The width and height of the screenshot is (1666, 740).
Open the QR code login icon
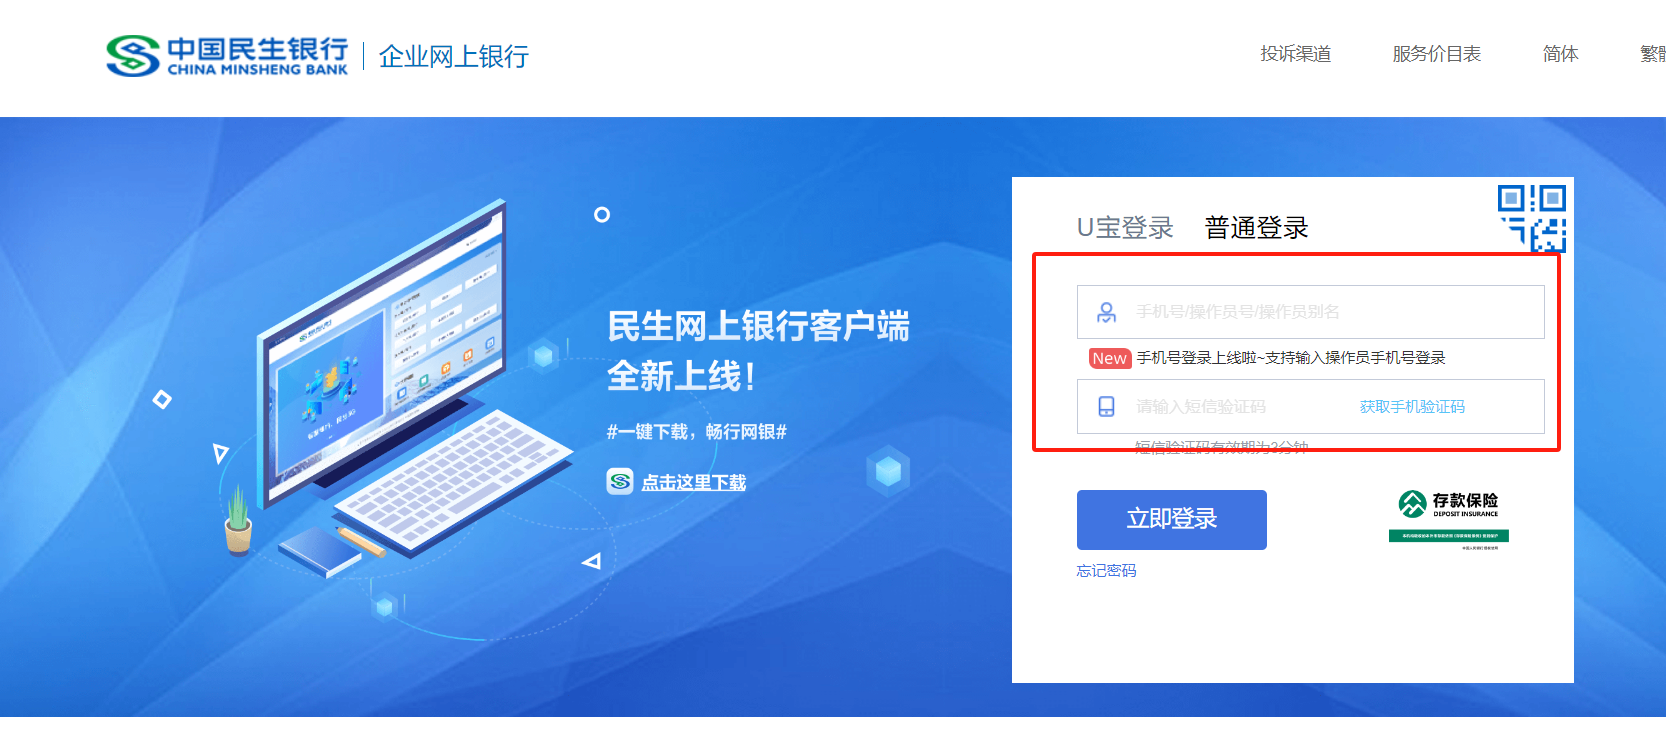tap(1531, 217)
